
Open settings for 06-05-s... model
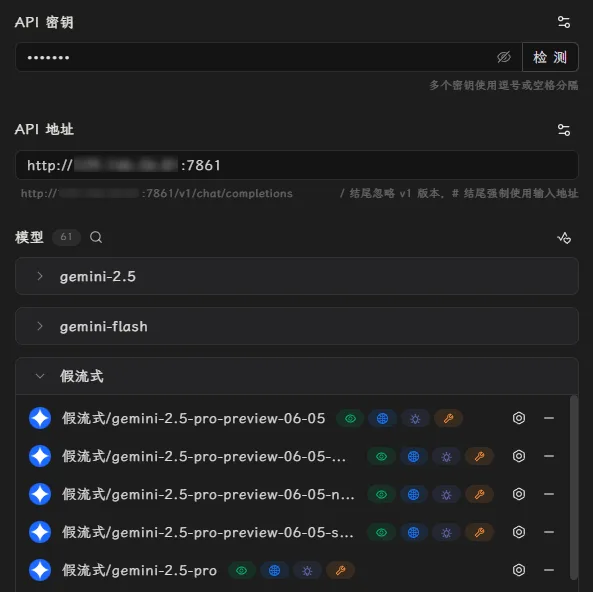[x=519, y=532]
